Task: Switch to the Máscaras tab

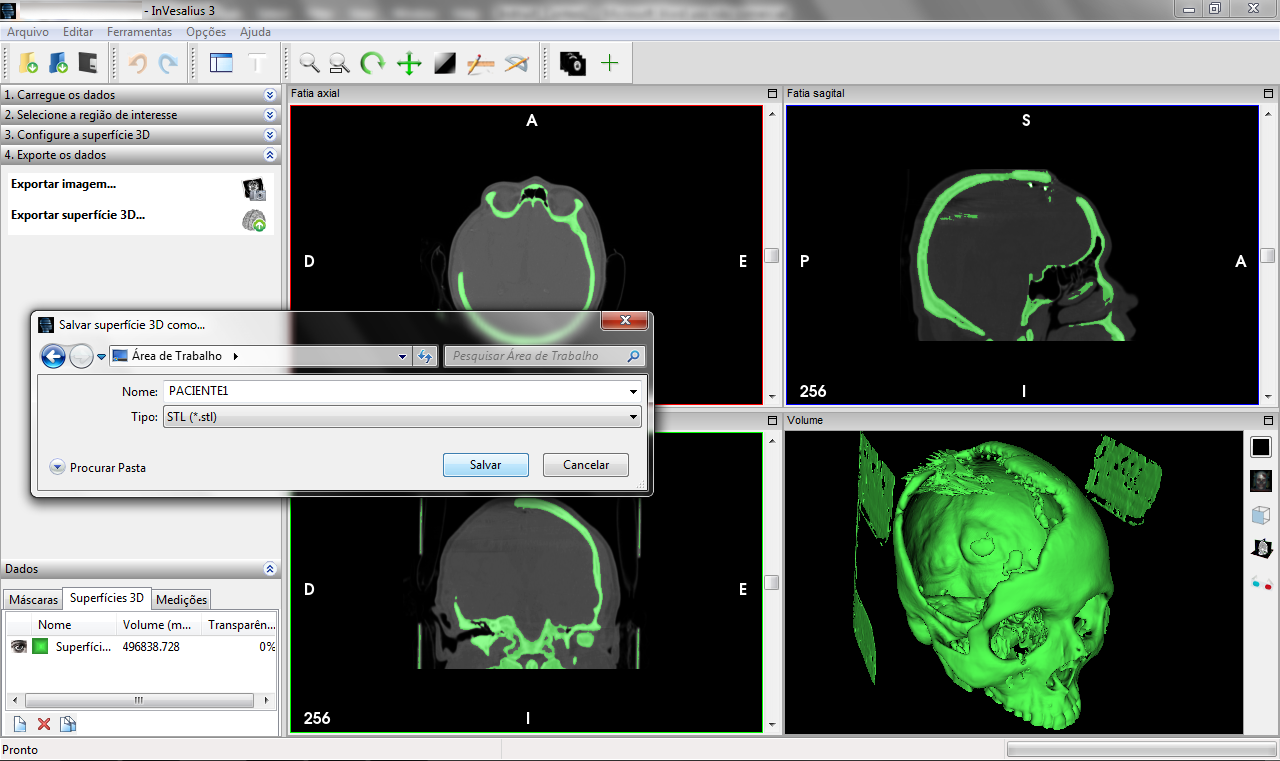Action: (33, 600)
